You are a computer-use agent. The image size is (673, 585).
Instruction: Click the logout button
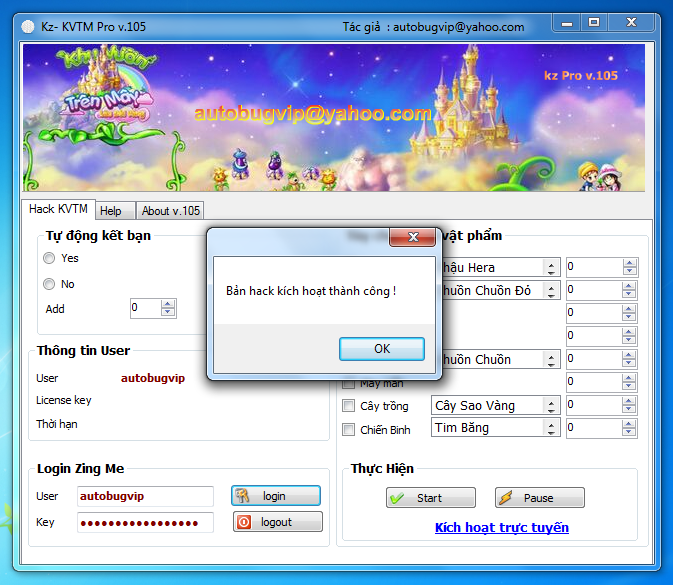[278, 522]
